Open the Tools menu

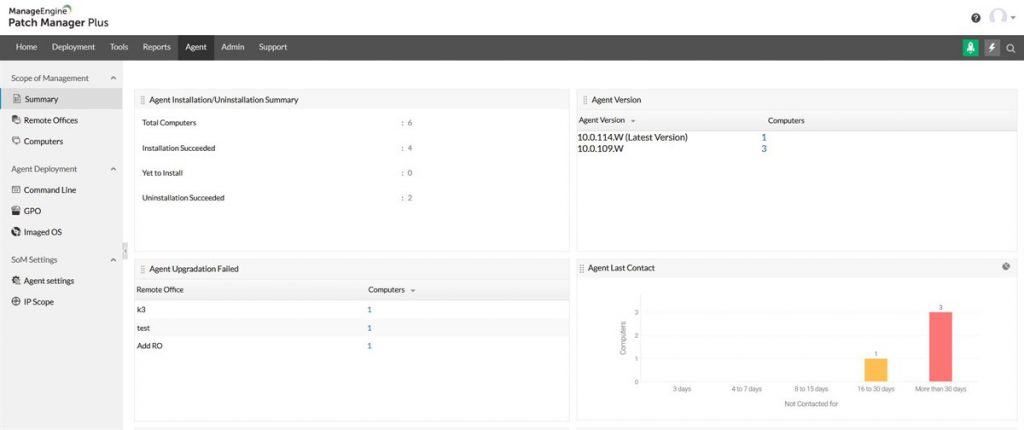click(119, 47)
